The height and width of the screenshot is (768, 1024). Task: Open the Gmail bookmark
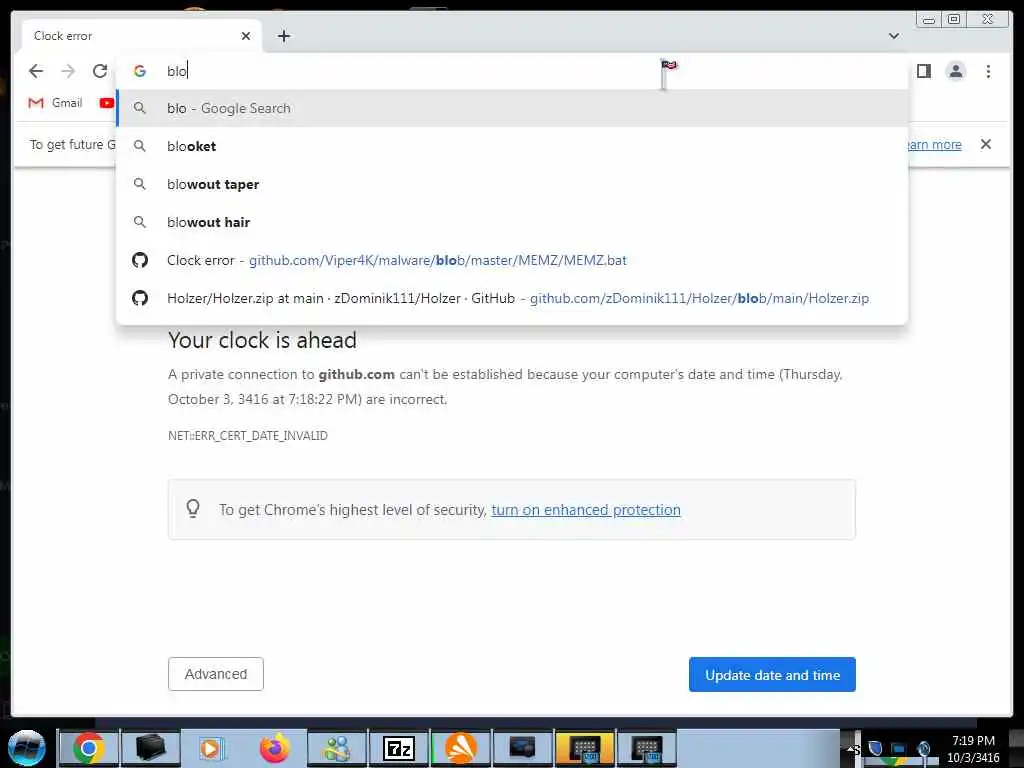coord(55,103)
